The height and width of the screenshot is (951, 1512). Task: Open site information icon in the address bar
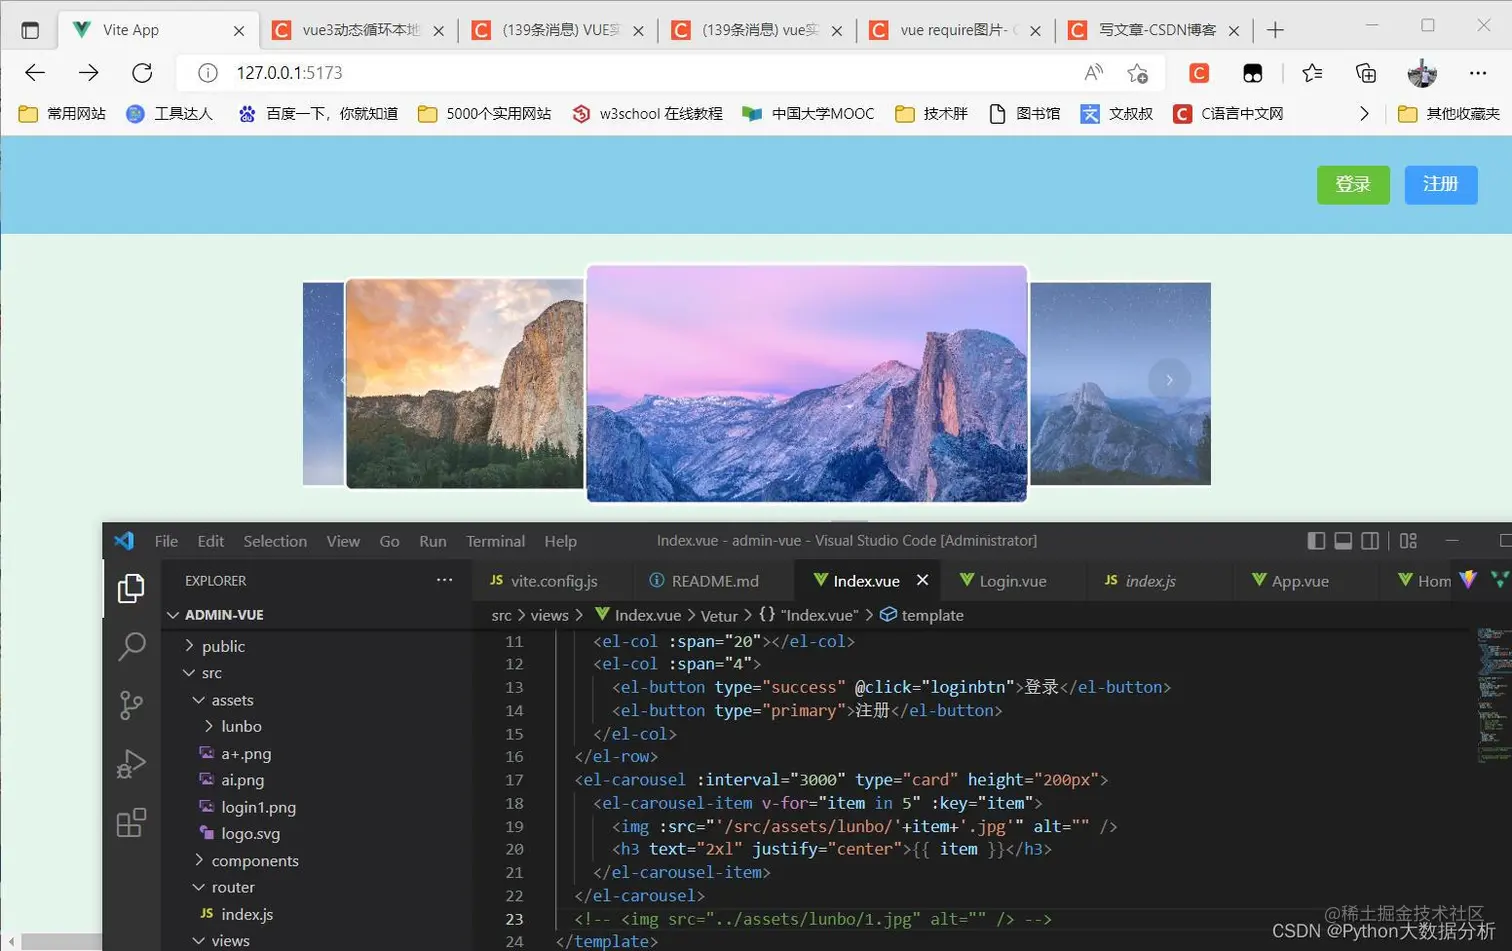pos(207,73)
